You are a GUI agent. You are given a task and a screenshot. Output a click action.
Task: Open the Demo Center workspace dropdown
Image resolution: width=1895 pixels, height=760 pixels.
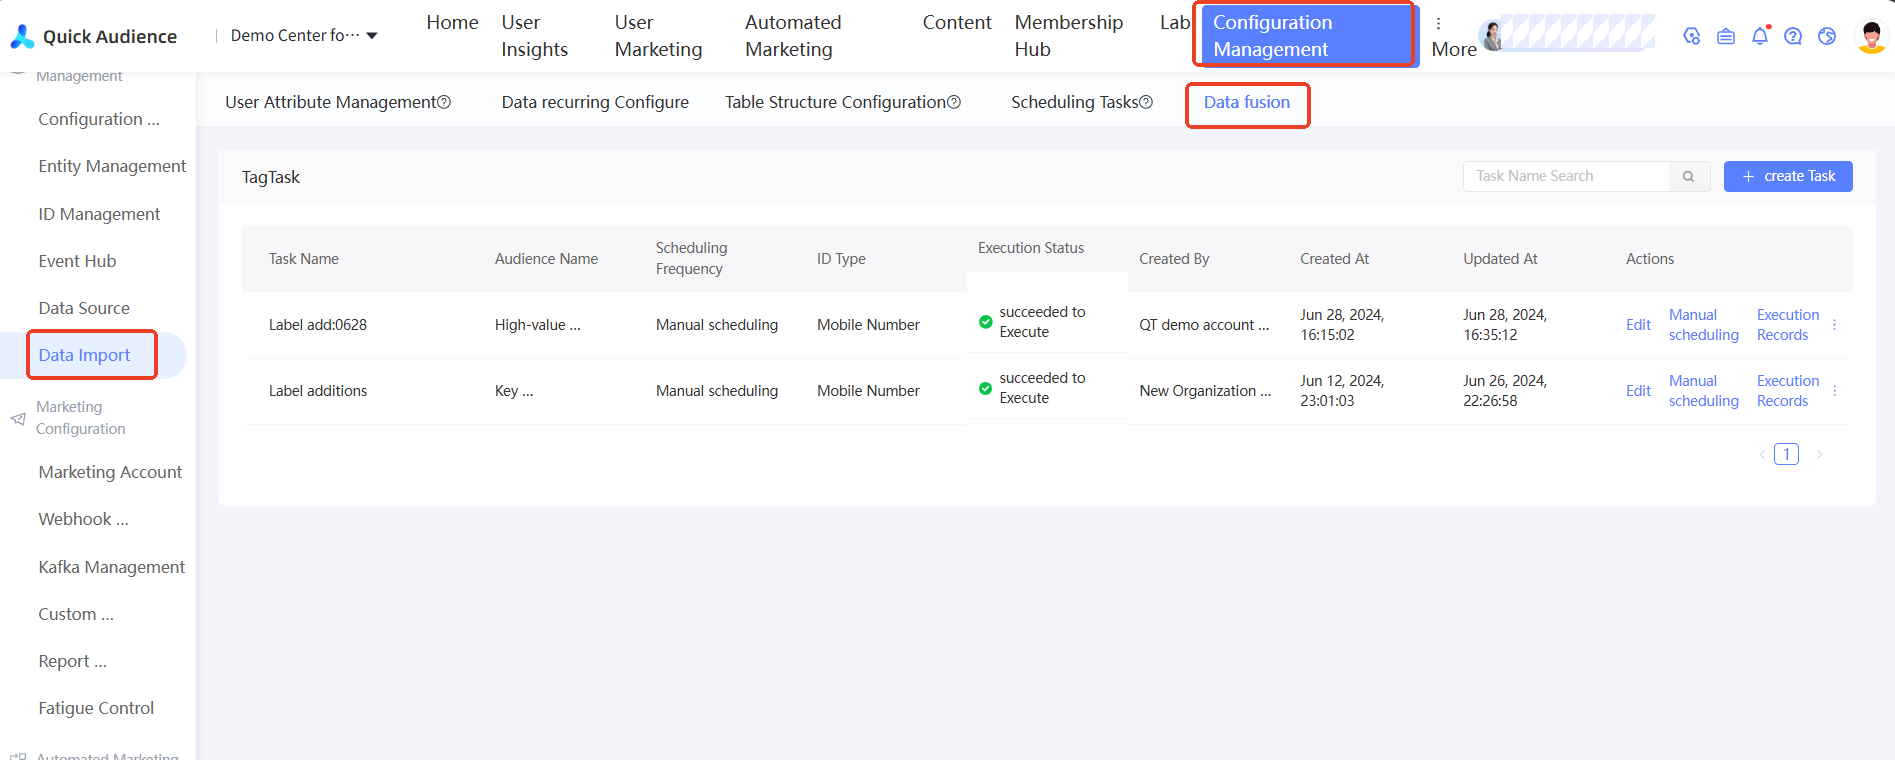click(304, 36)
